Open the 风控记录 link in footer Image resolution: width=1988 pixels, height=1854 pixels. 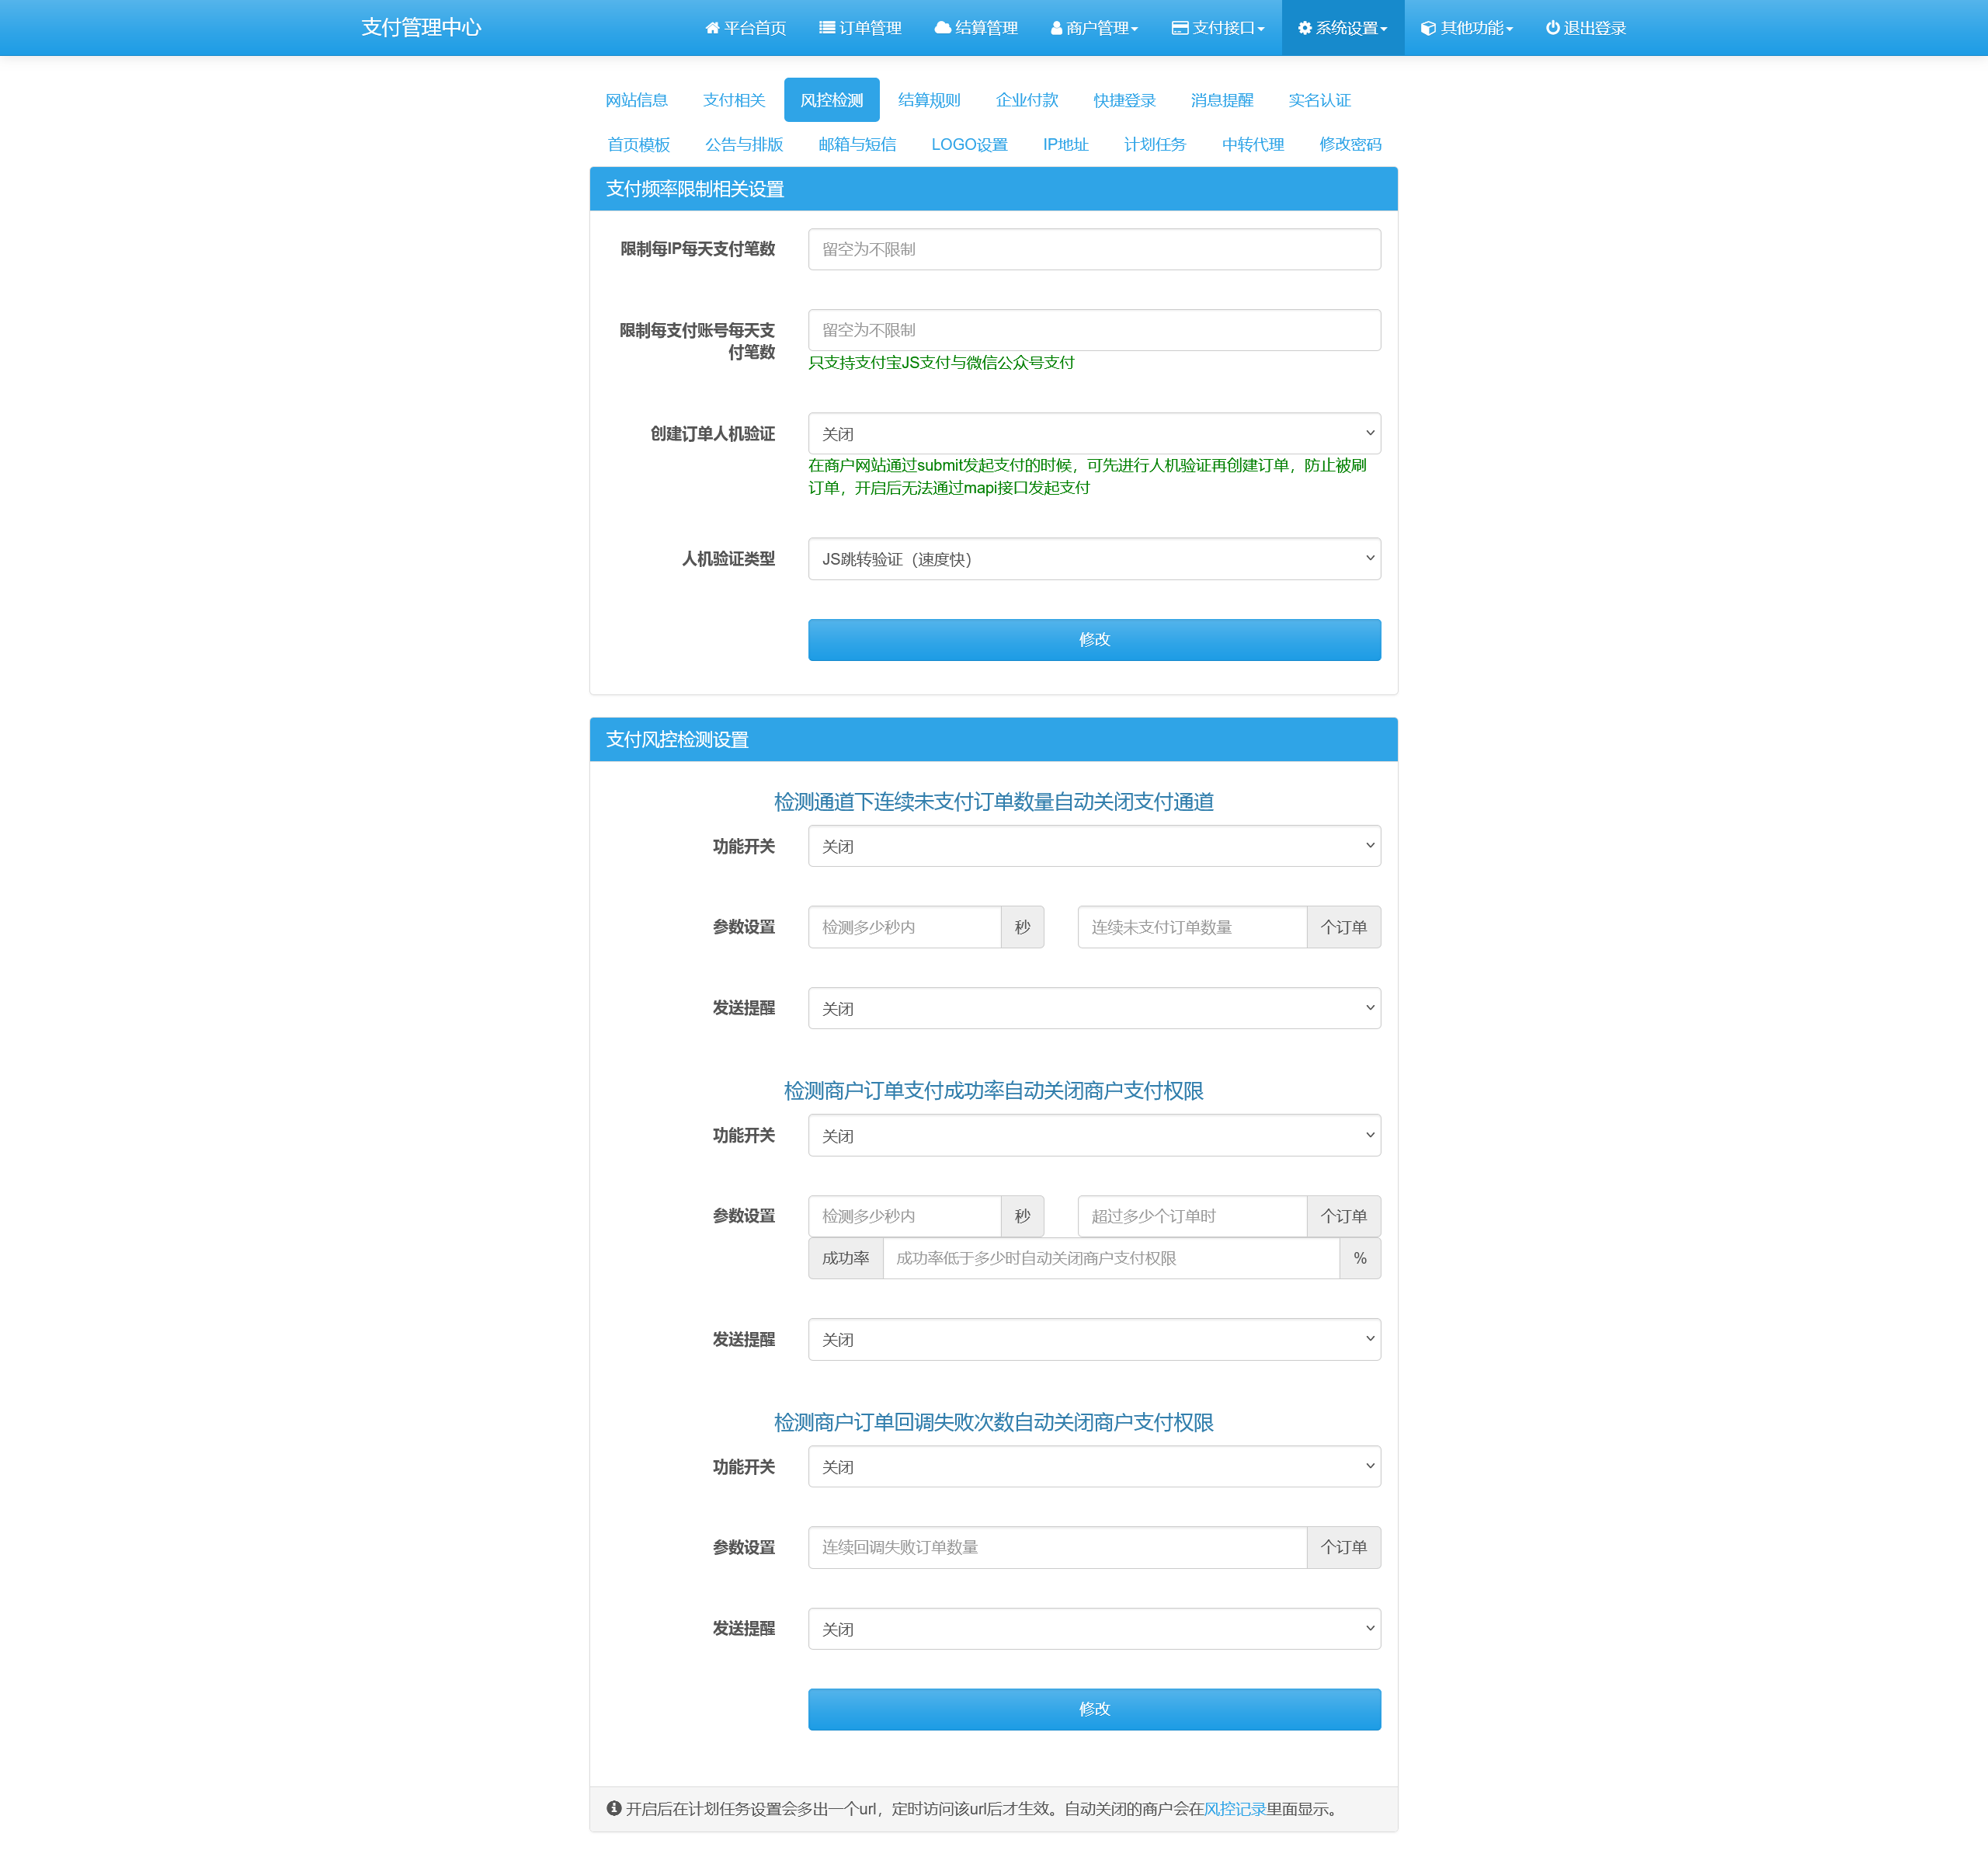(1234, 1808)
